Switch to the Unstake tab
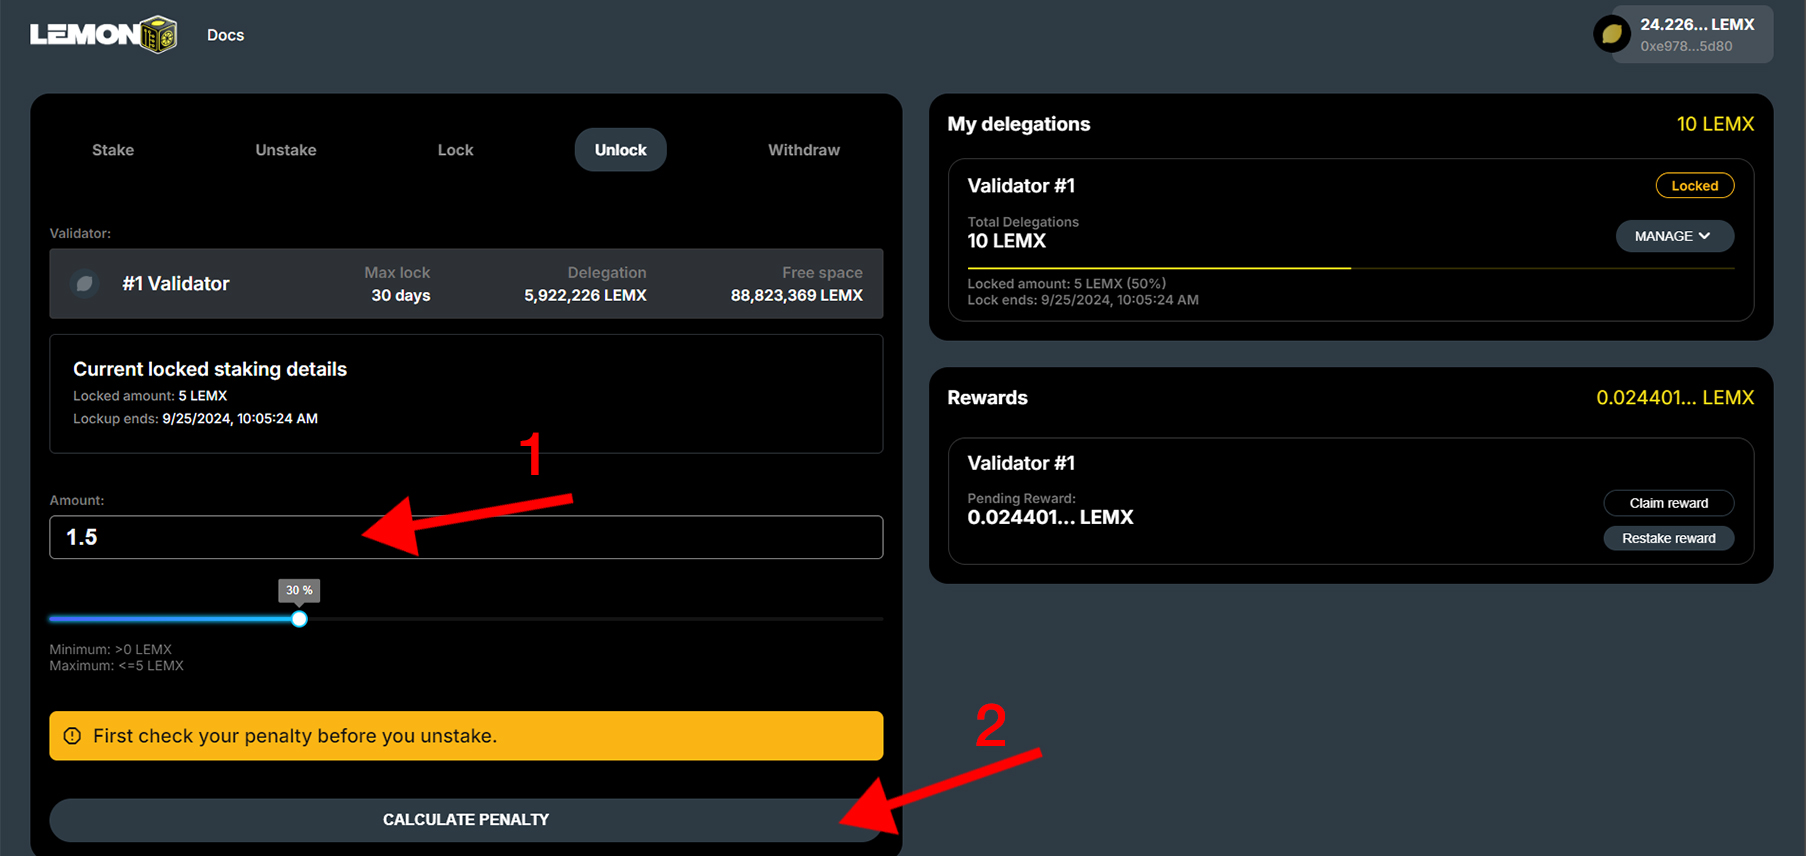This screenshot has height=856, width=1806. pyautogui.click(x=285, y=150)
